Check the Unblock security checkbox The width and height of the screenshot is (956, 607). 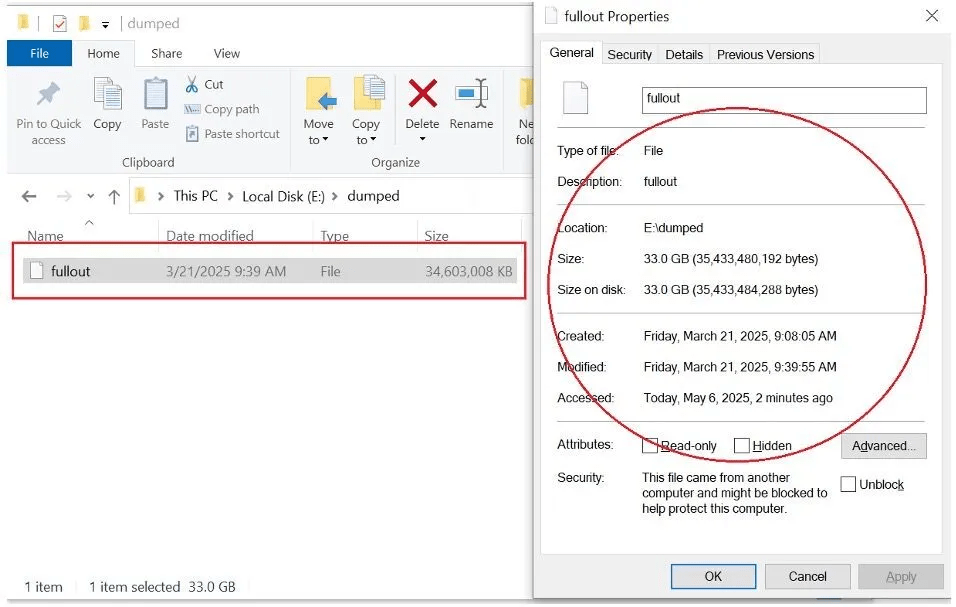point(848,484)
